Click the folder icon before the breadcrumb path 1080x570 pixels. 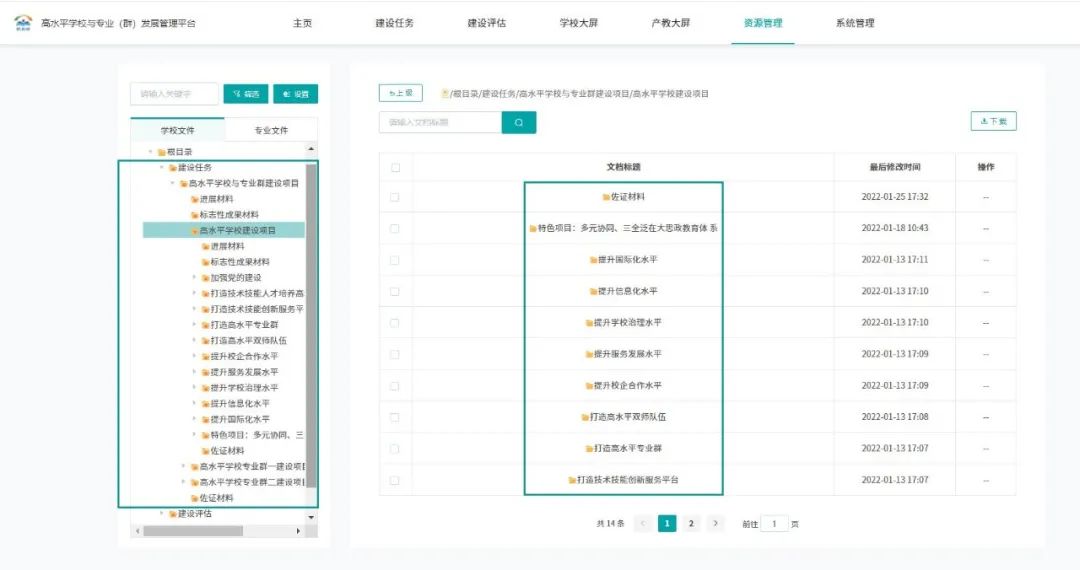coord(445,93)
